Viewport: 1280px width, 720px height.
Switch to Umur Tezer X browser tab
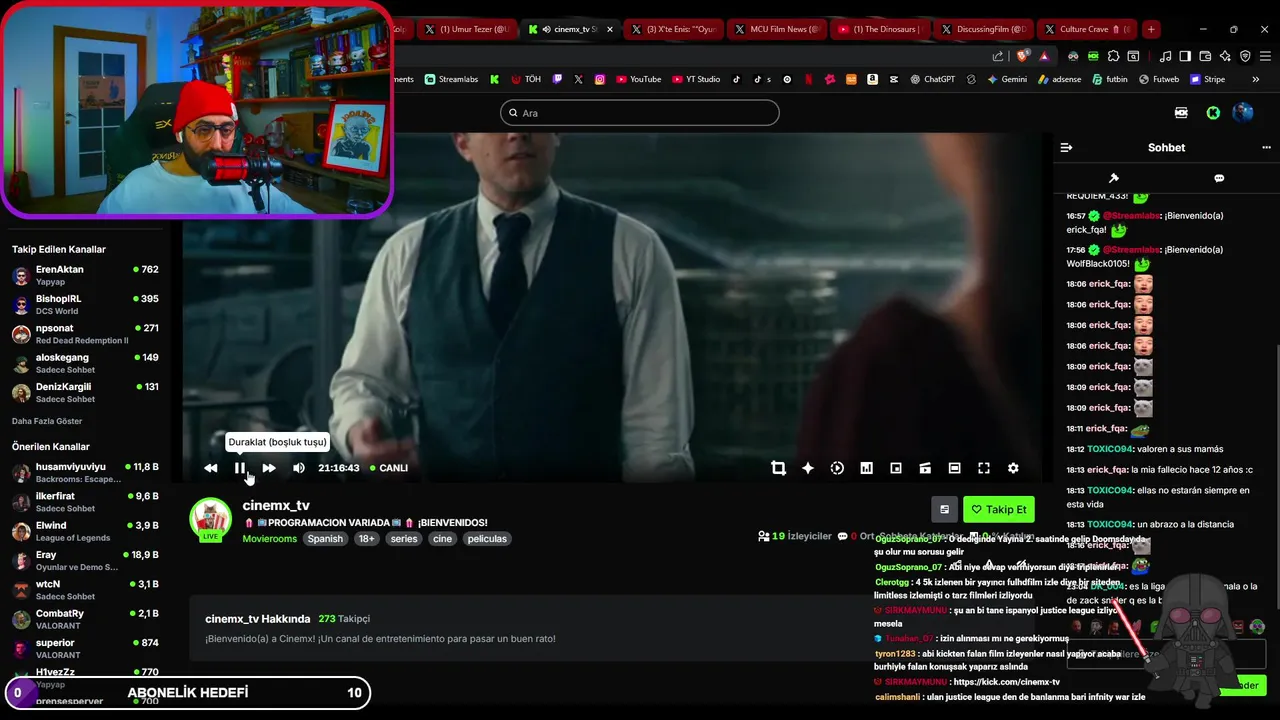pos(465,29)
